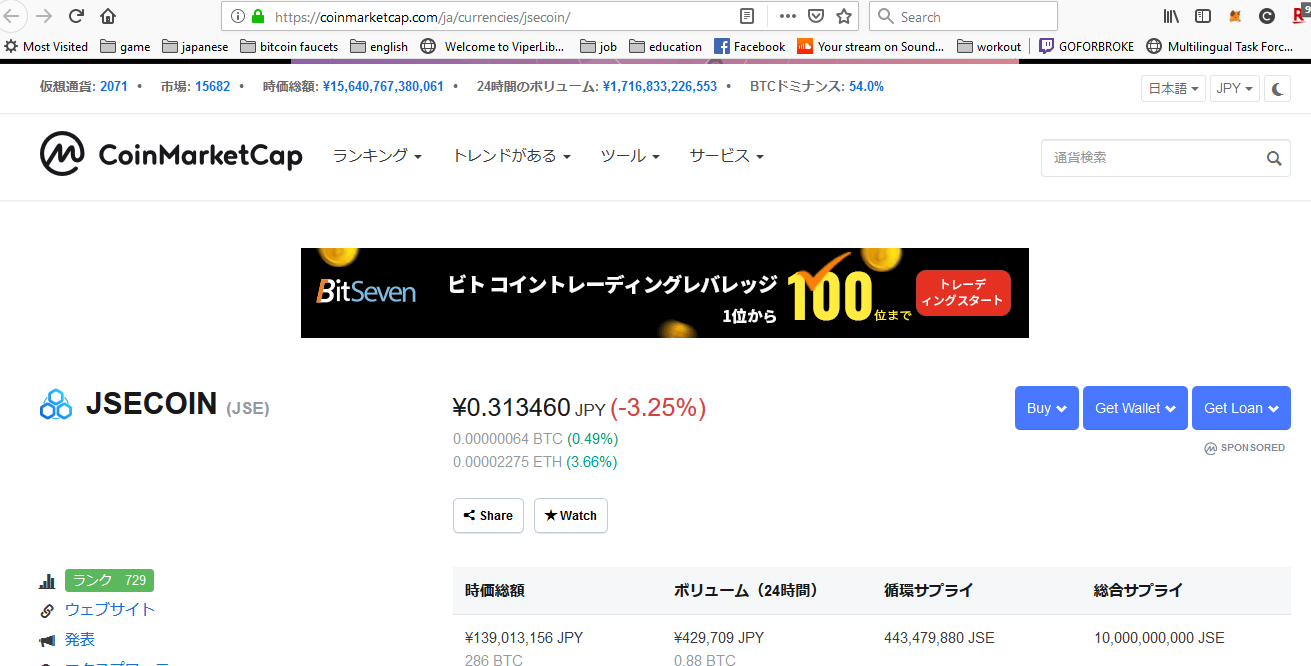Open the workout bookmarks folder
The image size is (1311, 666).
[989, 46]
